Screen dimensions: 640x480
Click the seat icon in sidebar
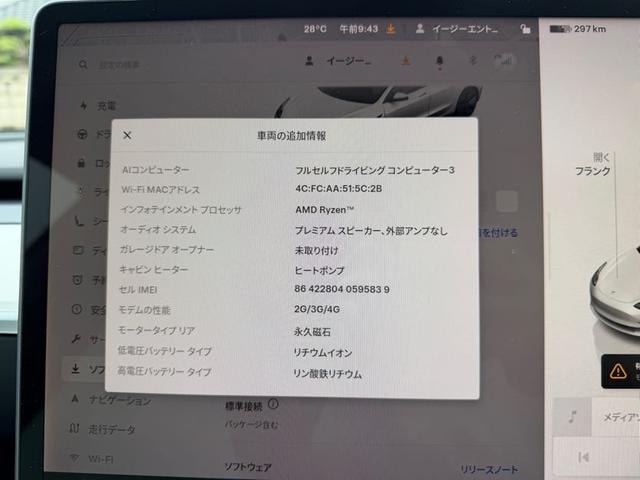pos(79,221)
